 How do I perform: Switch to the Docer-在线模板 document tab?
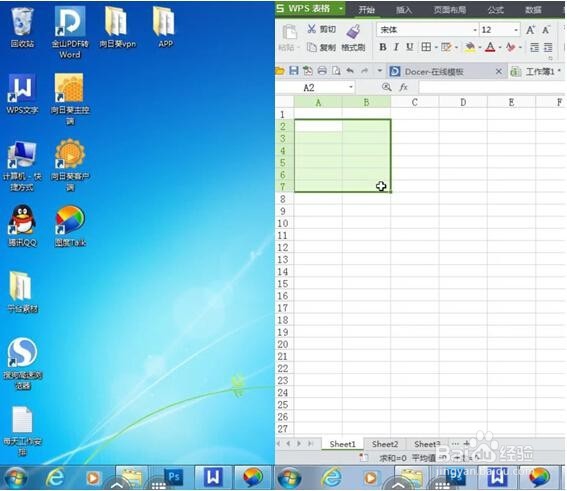[x=433, y=72]
